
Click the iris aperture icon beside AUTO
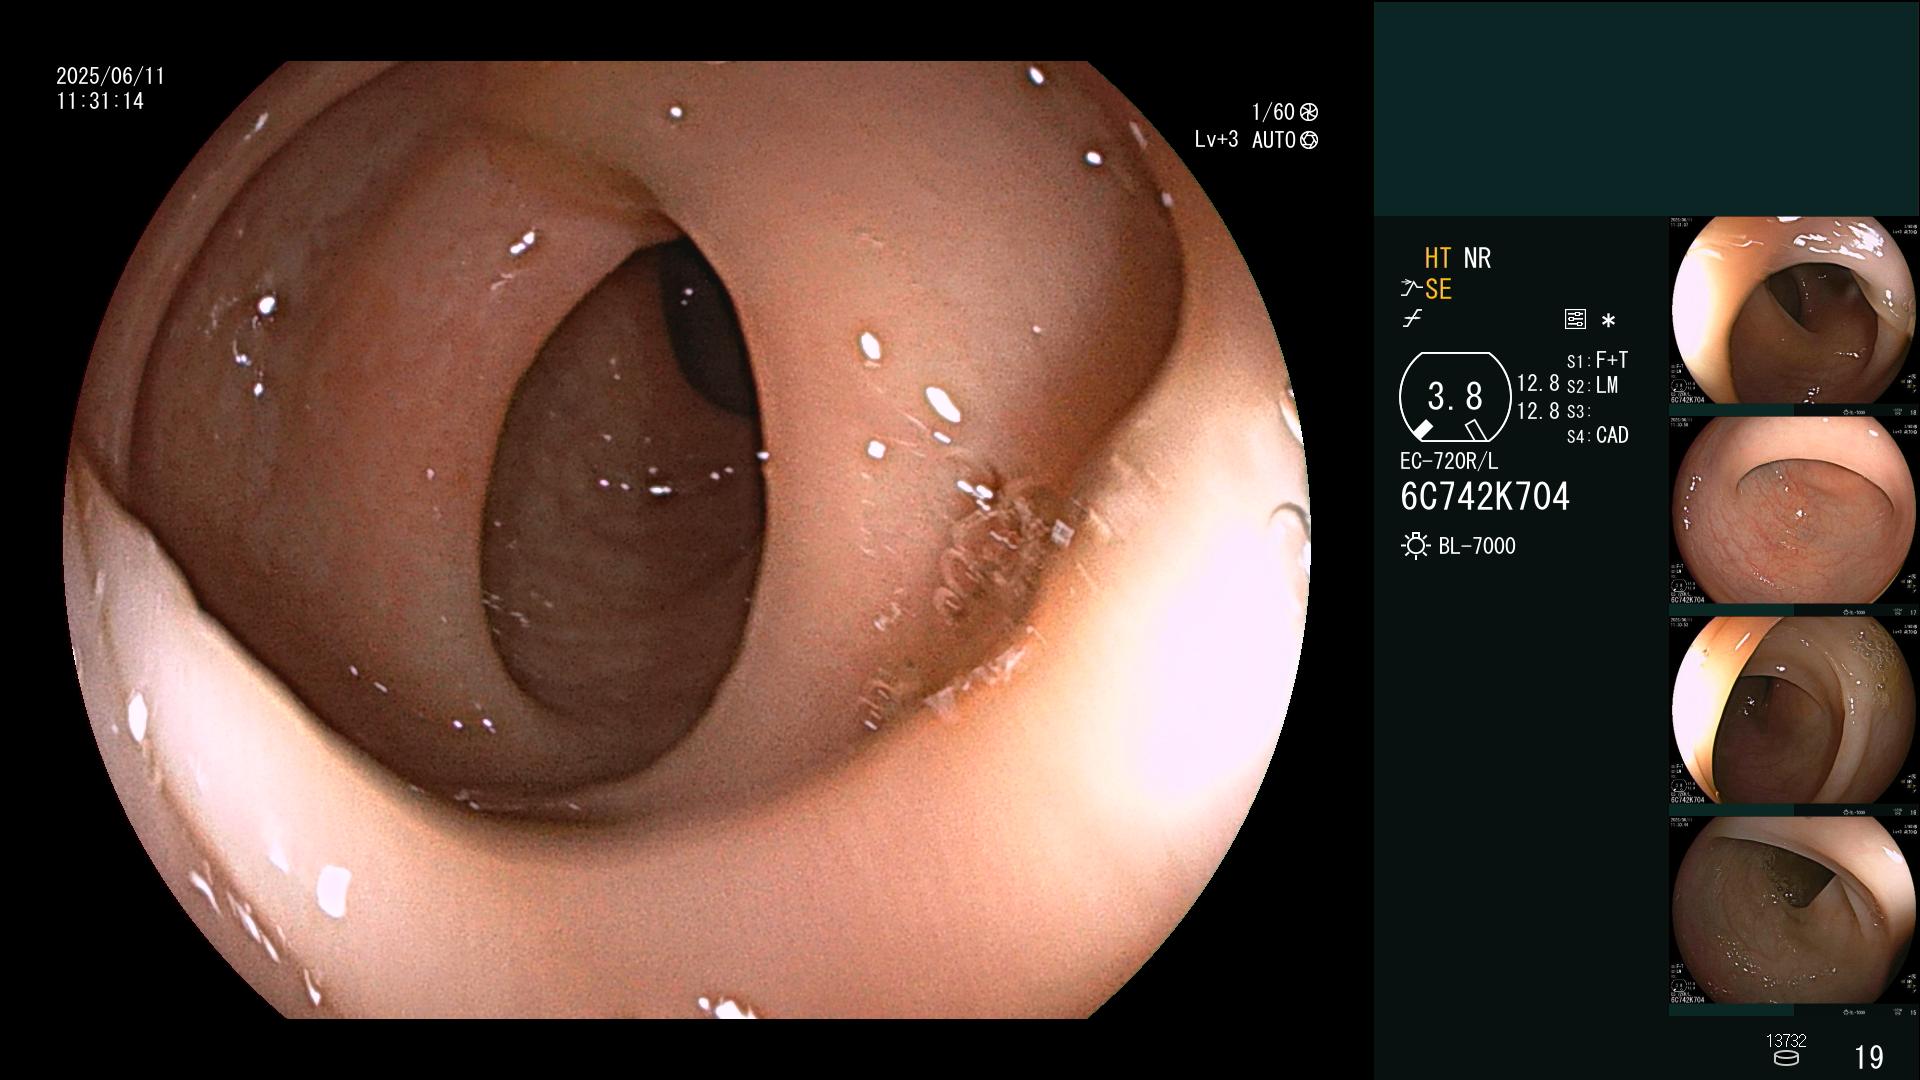[x=1308, y=140]
